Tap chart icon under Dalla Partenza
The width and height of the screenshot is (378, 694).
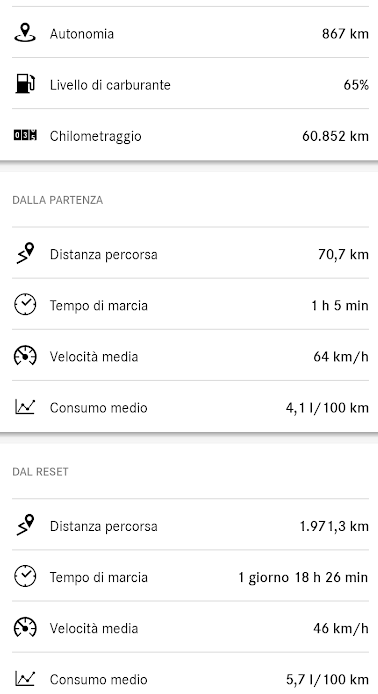tap(25, 407)
